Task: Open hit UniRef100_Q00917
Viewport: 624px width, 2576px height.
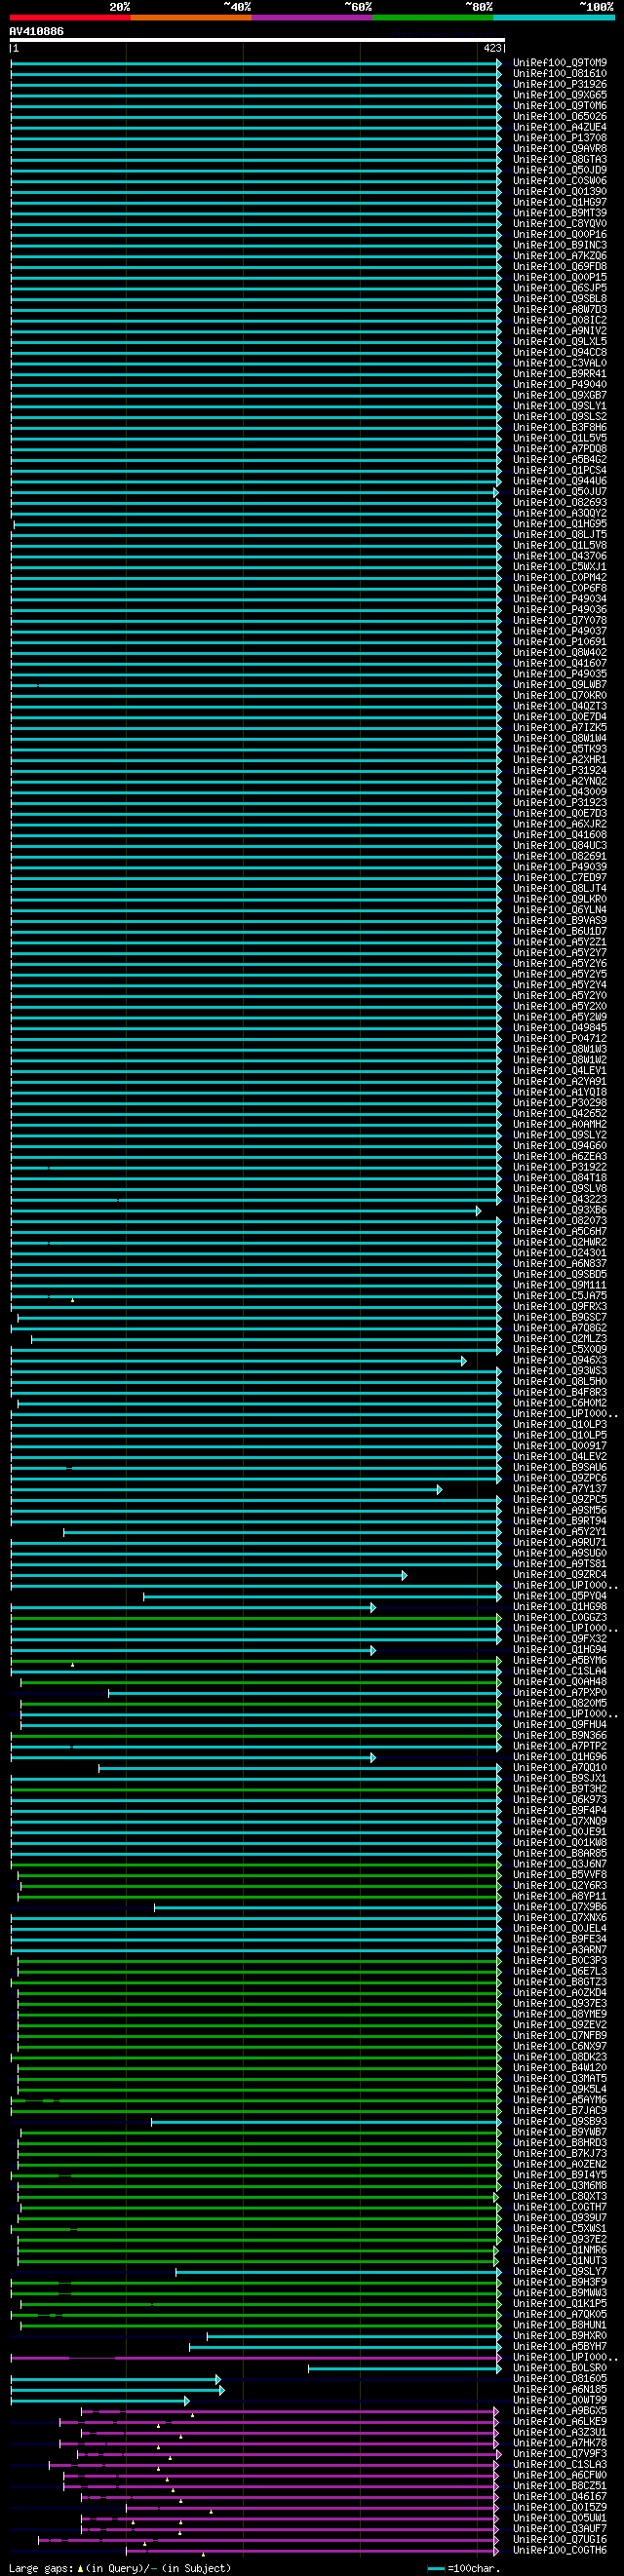Action: pyautogui.click(x=560, y=1446)
